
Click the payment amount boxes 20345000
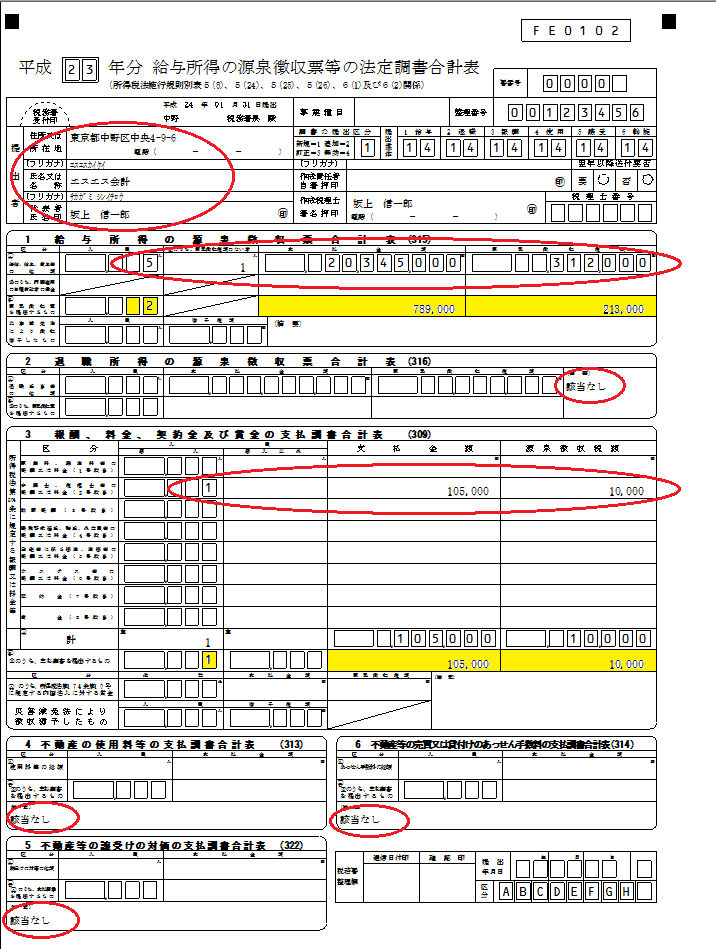pyautogui.click(x=363, y=263)
